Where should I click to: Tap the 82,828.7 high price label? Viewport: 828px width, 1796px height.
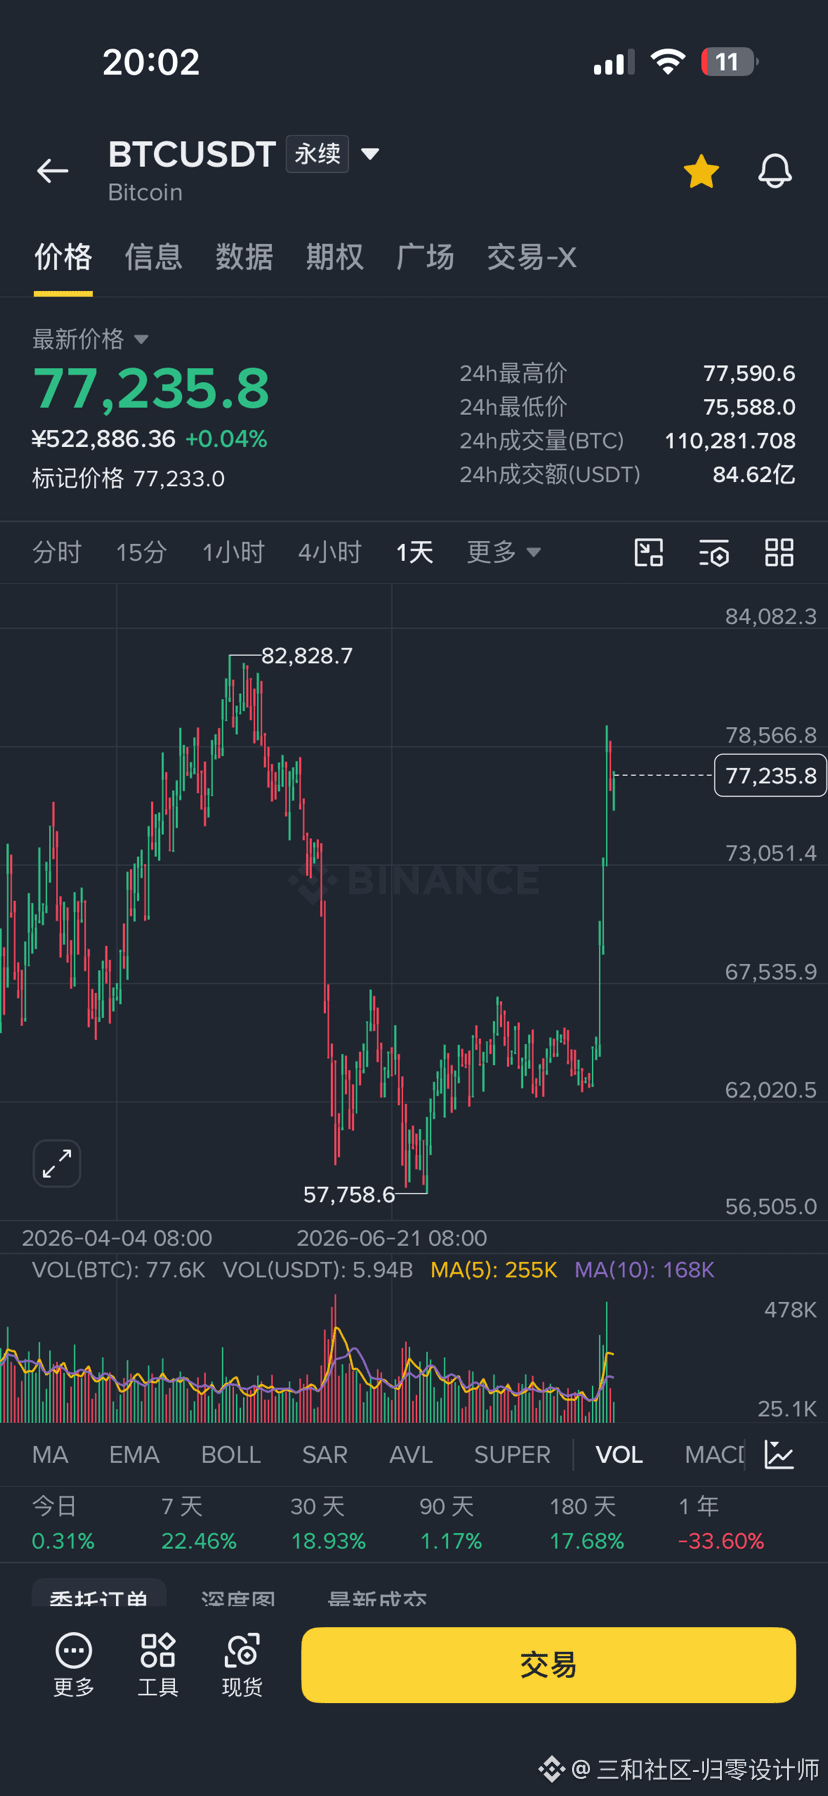point(307,656)
